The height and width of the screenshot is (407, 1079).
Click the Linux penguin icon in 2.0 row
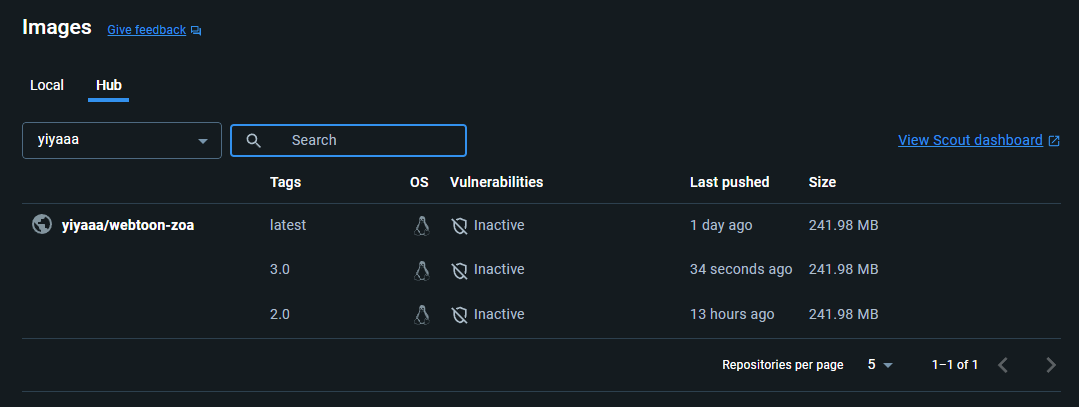[422, 315]
